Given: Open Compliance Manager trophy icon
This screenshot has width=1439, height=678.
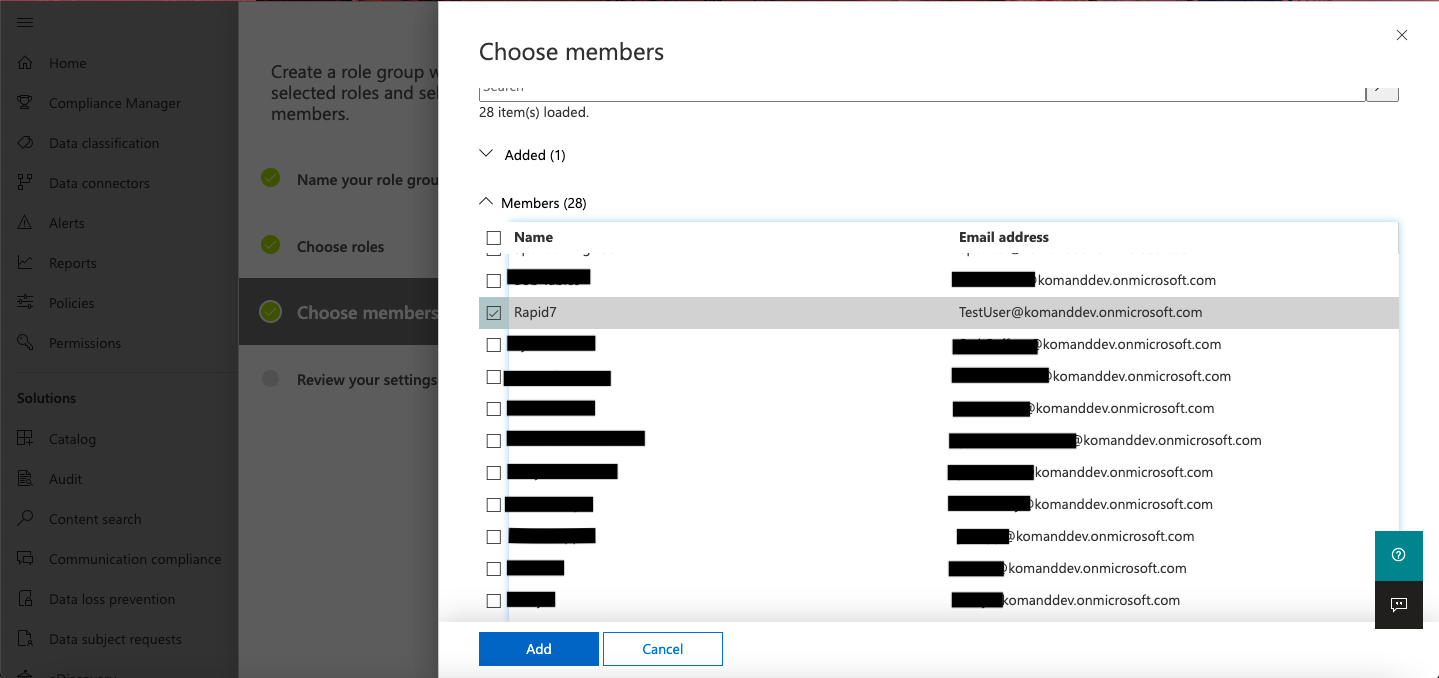Looking at the screenshot, I should (26, 103).
